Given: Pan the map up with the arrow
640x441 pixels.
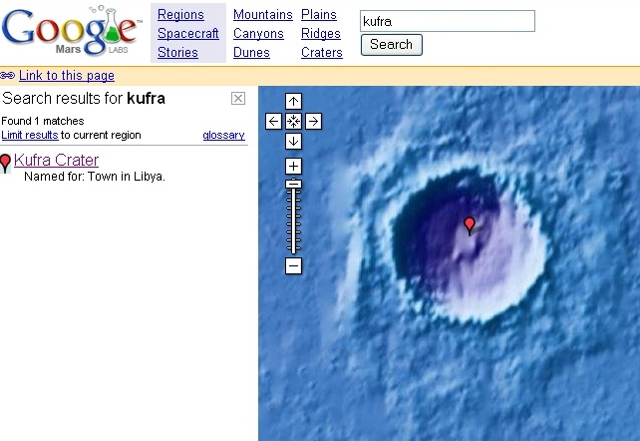Looking at the screenshot, I should coord(293,101).
